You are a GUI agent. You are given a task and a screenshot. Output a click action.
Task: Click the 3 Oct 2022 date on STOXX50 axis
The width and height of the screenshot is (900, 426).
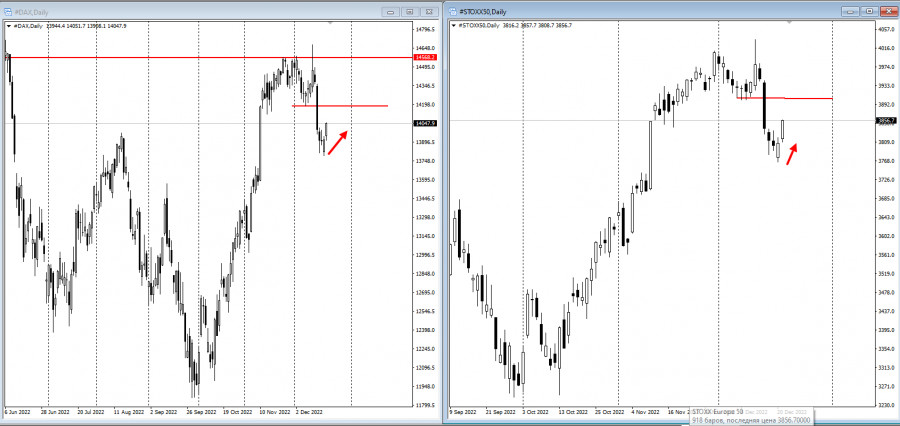click(536, 412)
